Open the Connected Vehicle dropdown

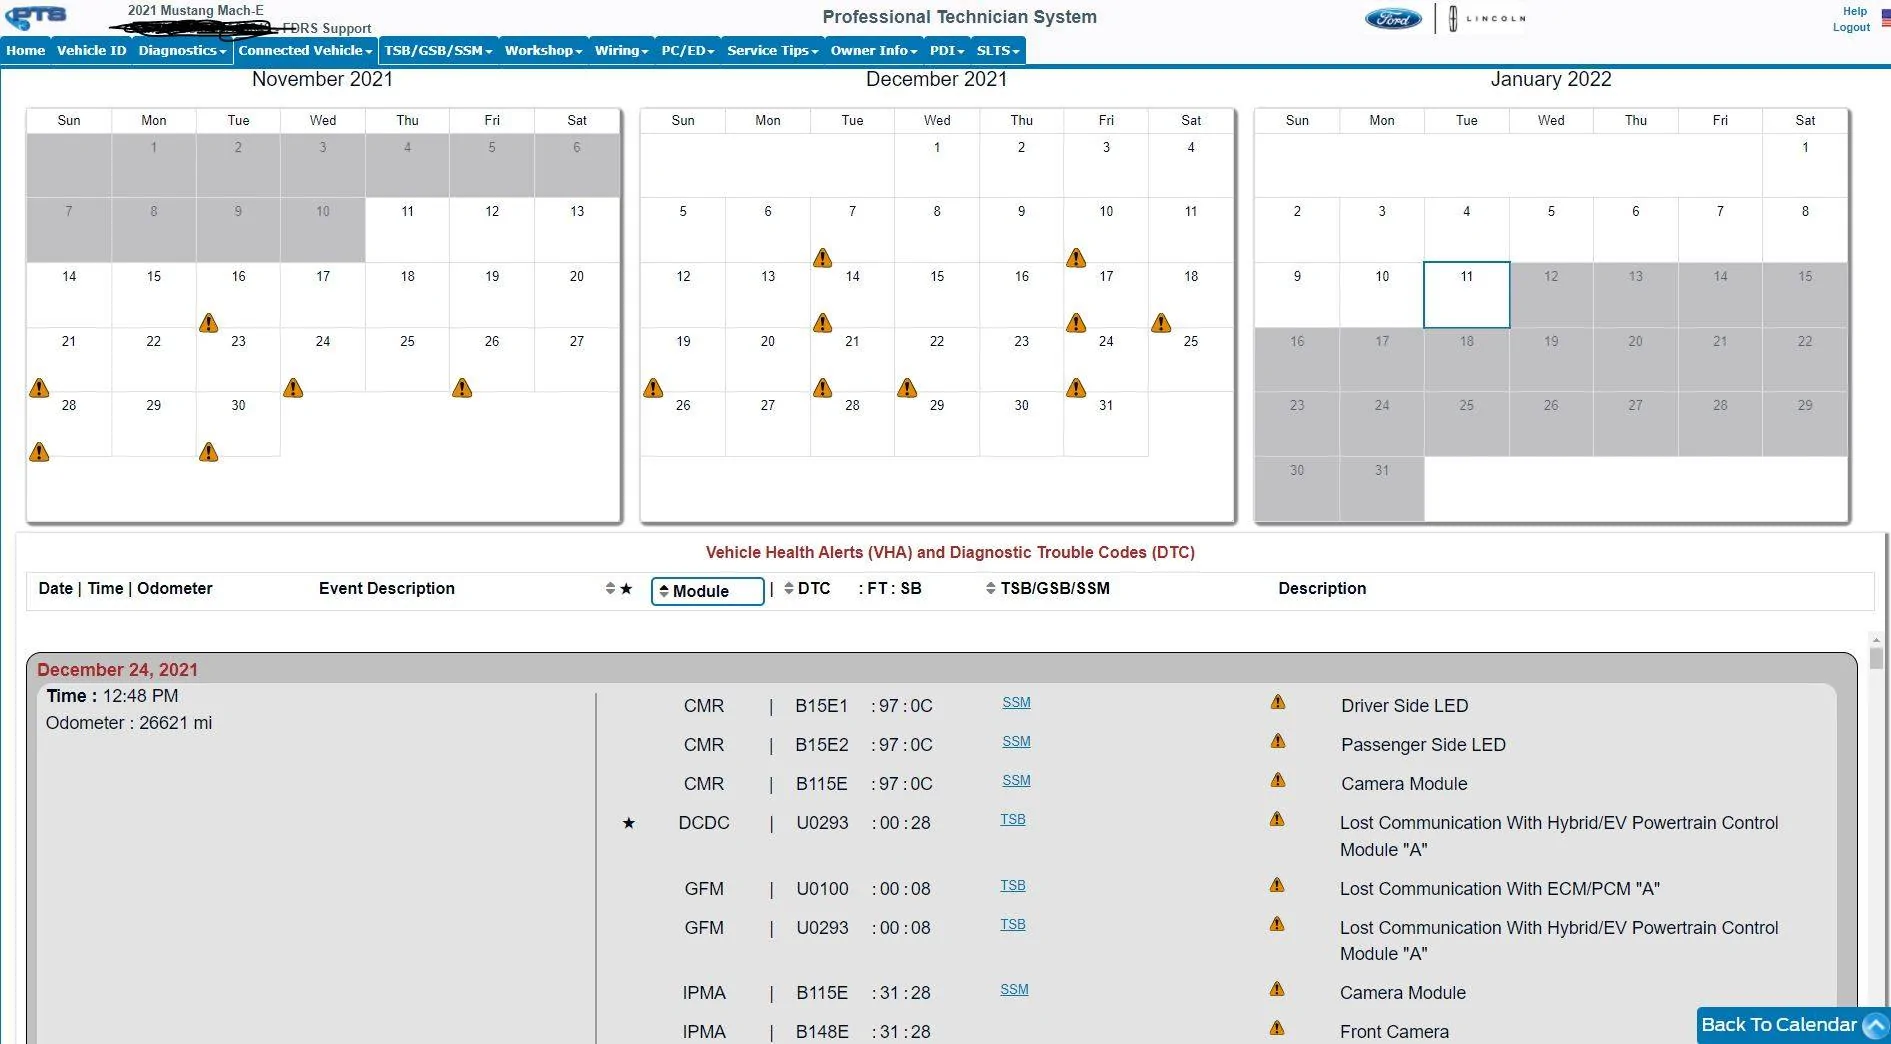tap(306, 50)
